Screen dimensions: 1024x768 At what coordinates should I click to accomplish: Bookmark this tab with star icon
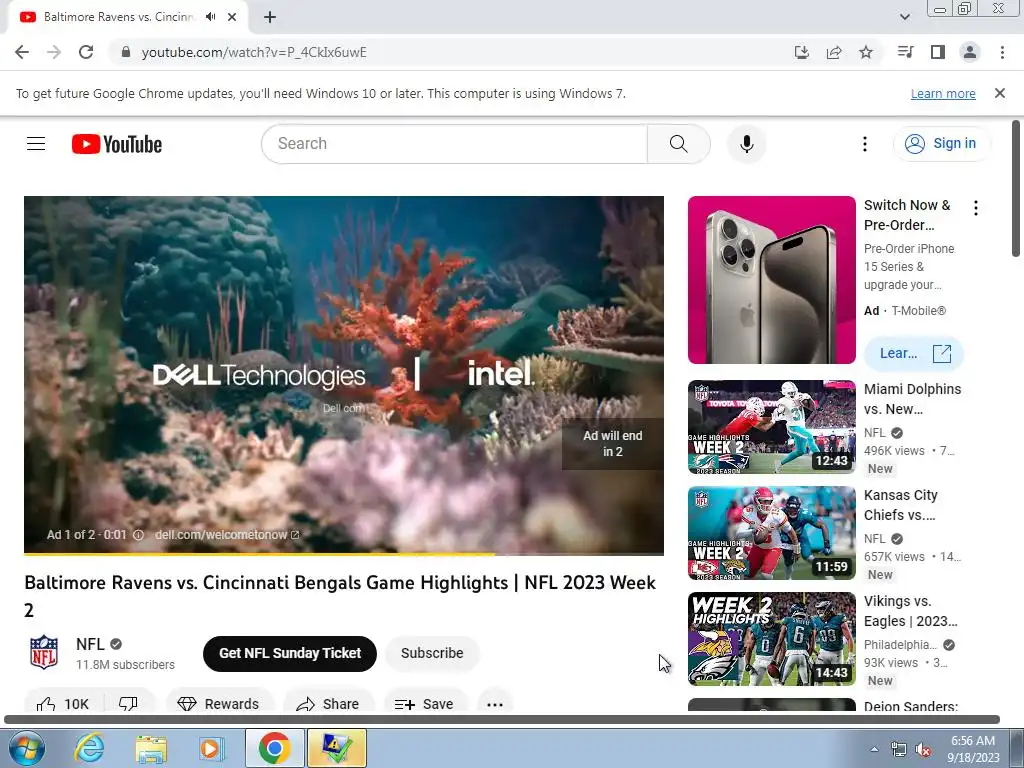point(866,52)
